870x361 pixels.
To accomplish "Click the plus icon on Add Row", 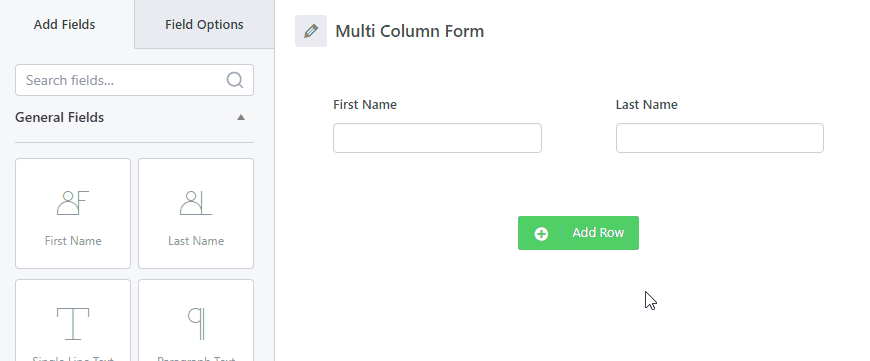I will click(541, 233).
